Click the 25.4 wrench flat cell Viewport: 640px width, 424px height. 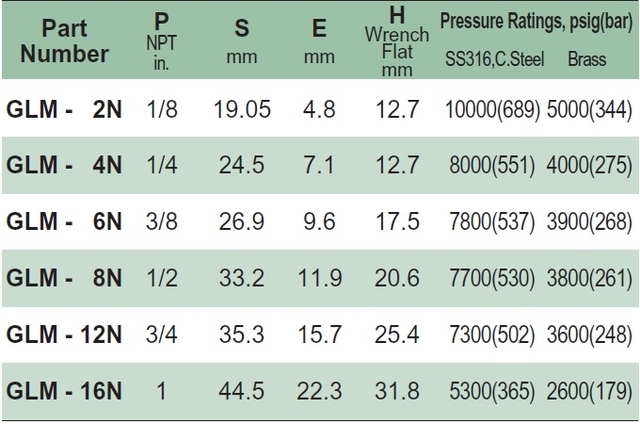click(397, 334)
